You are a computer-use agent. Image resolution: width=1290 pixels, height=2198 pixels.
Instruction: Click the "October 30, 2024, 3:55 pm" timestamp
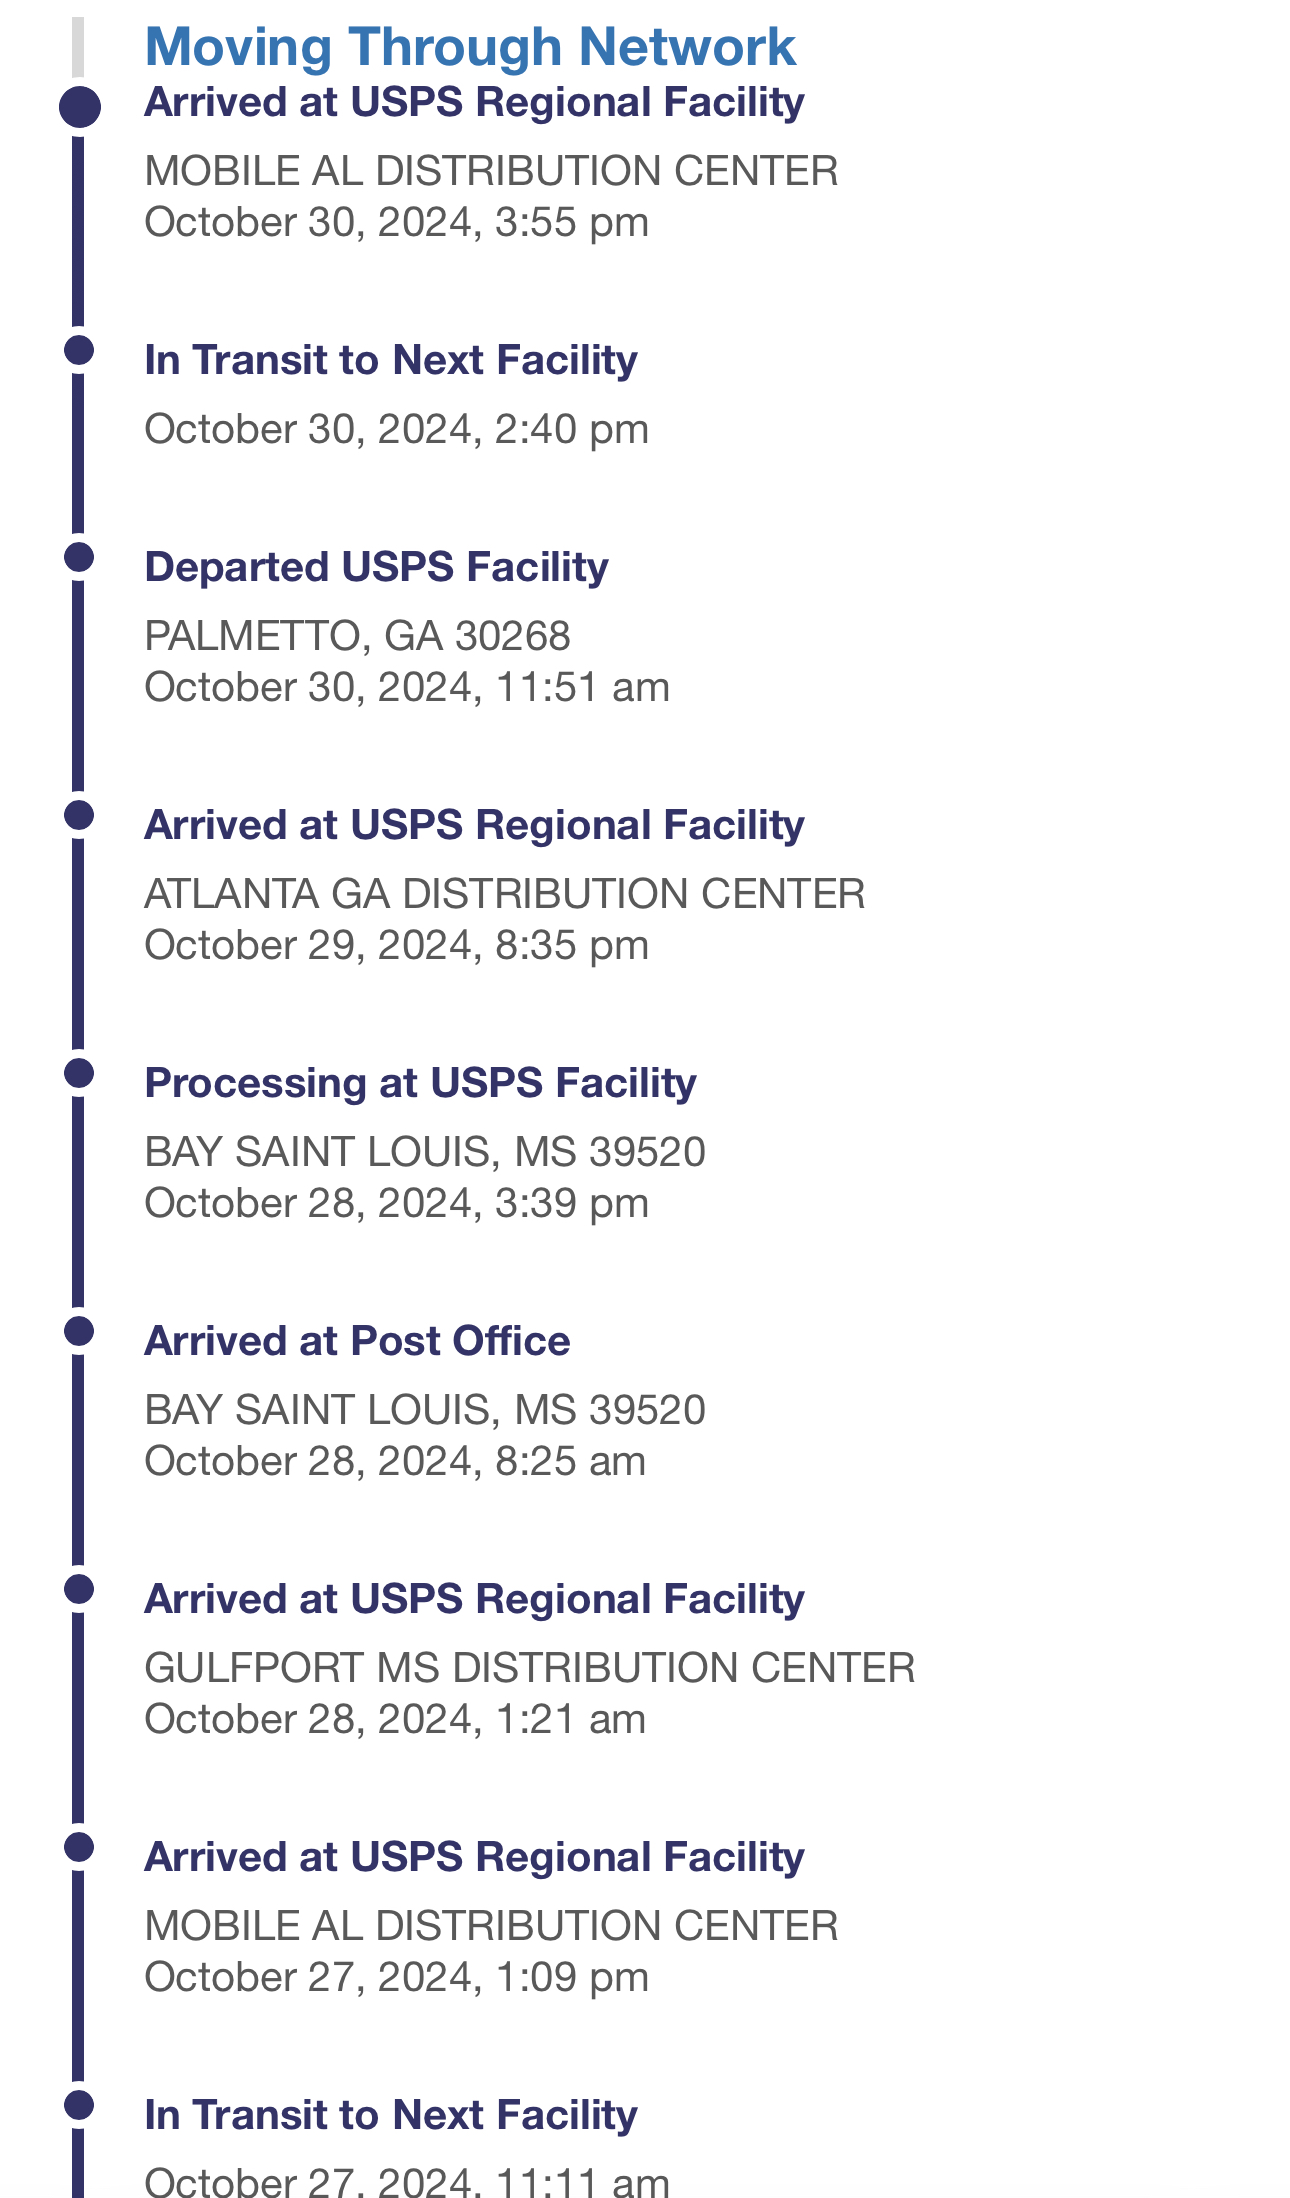(x=396, y=222)
